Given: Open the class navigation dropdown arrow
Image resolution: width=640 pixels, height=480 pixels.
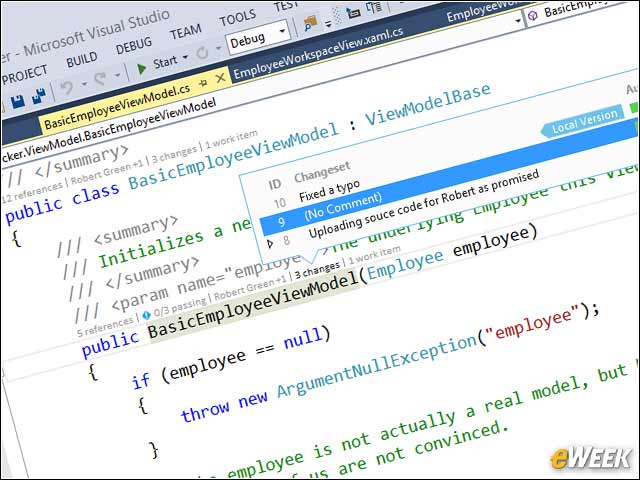Looking at the screenshot, I should click(518, 20).
